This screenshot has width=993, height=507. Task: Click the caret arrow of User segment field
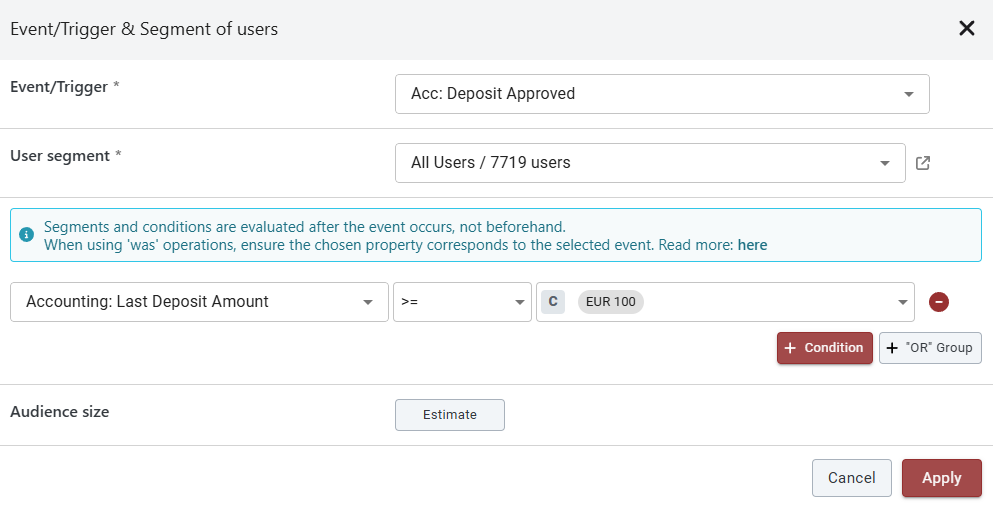pyautogui.click(x=884, y=163)
